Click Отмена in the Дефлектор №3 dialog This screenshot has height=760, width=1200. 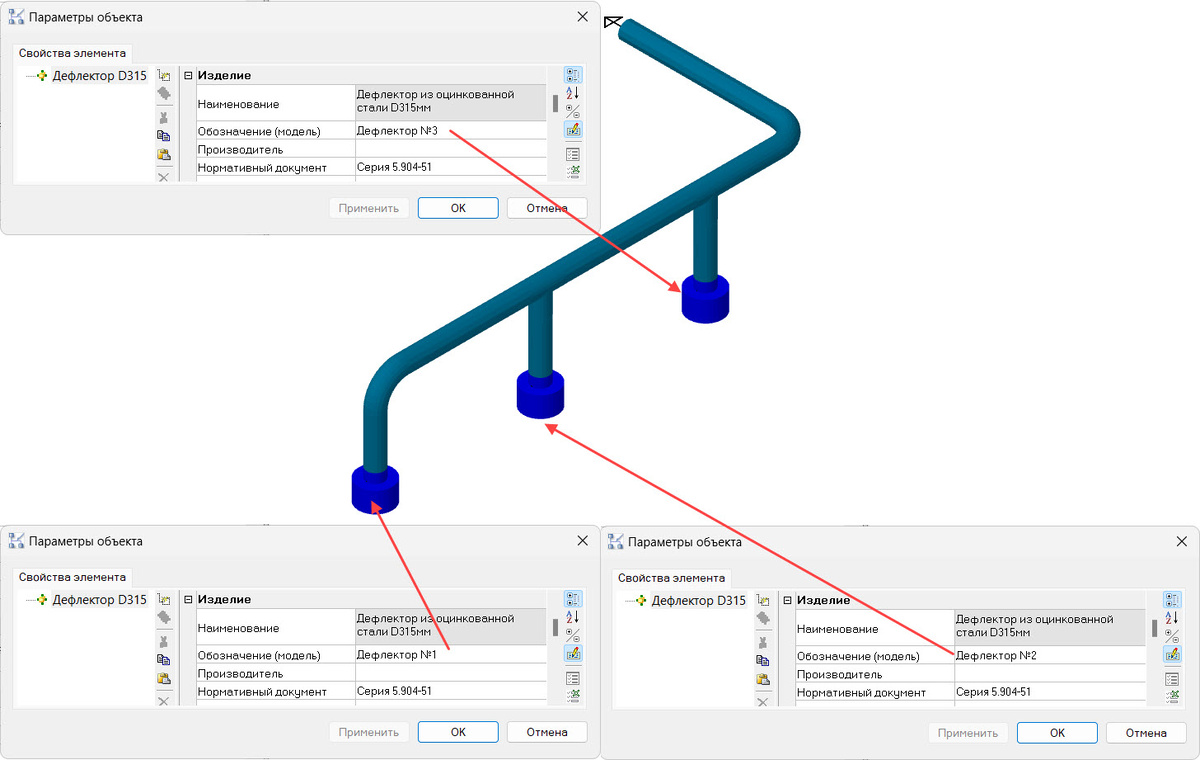point(547,208)
